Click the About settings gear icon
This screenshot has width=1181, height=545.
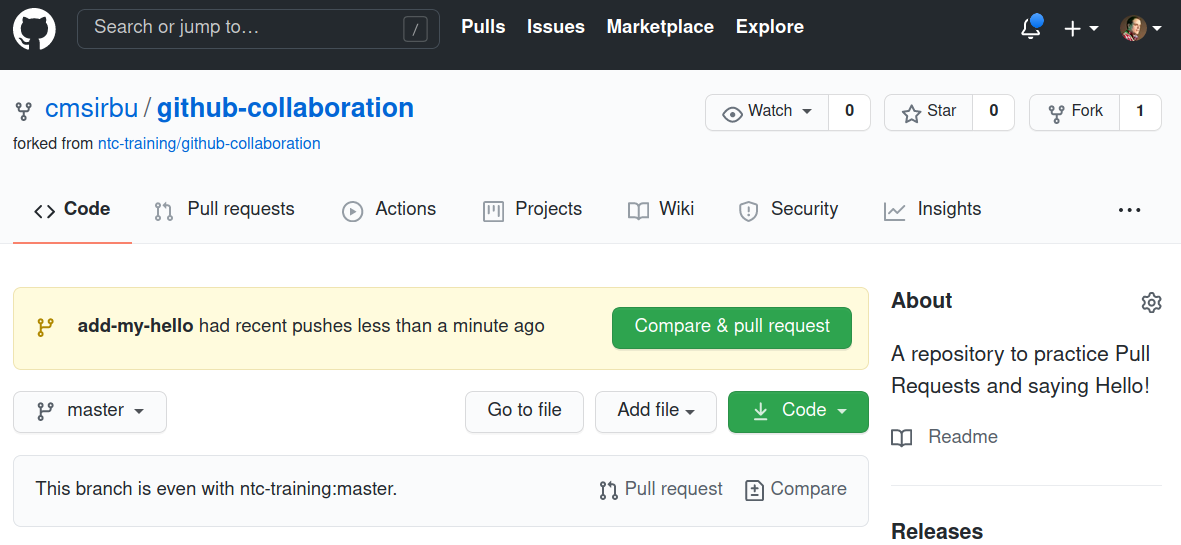pyautogui.click(x=1151, y=302)
